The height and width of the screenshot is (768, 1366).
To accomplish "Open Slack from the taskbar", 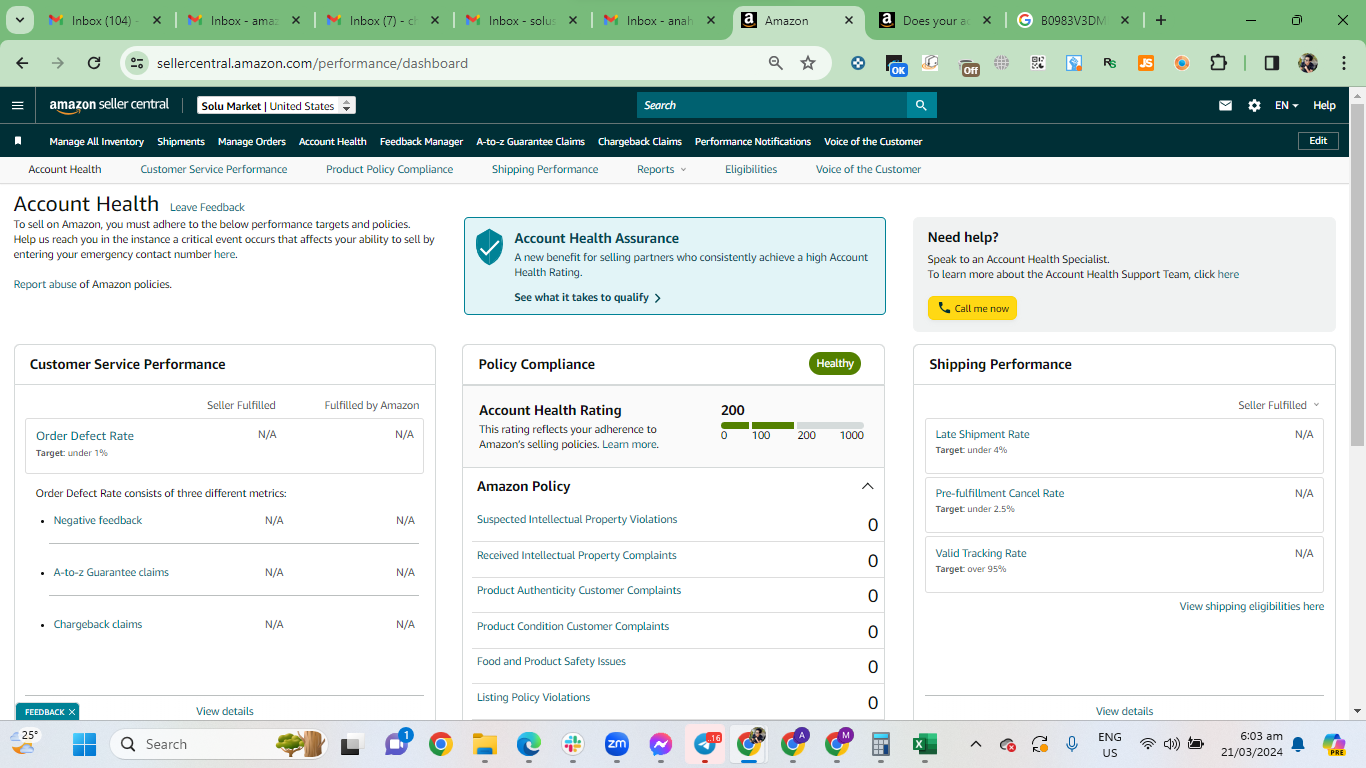I will point(573,744).
